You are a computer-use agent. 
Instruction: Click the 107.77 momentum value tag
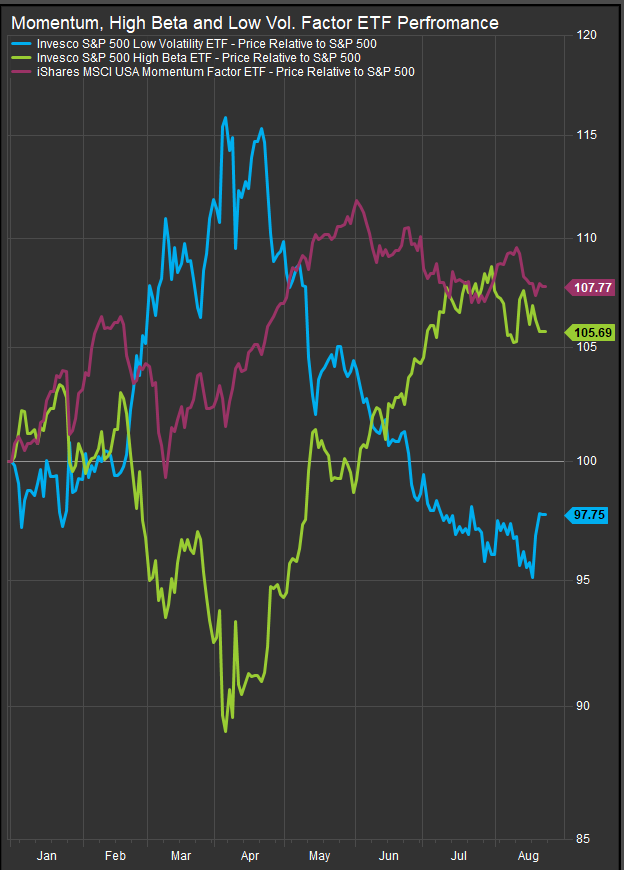tap(594, 287)
